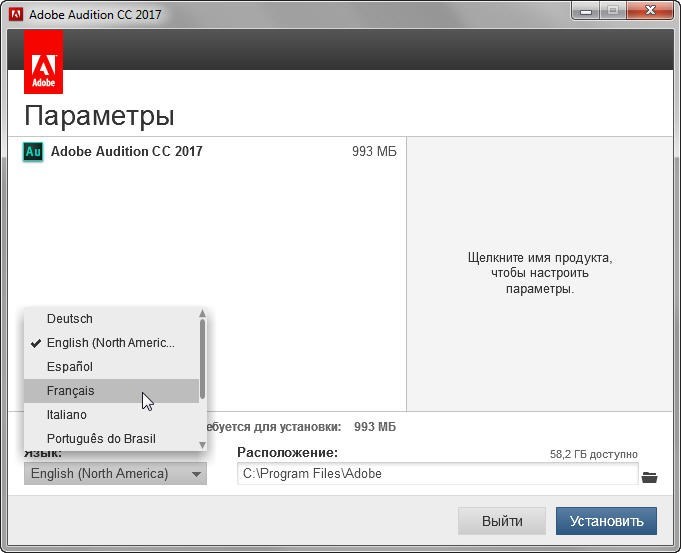Click the 993 МБ product size

click(x=374, y=152)
